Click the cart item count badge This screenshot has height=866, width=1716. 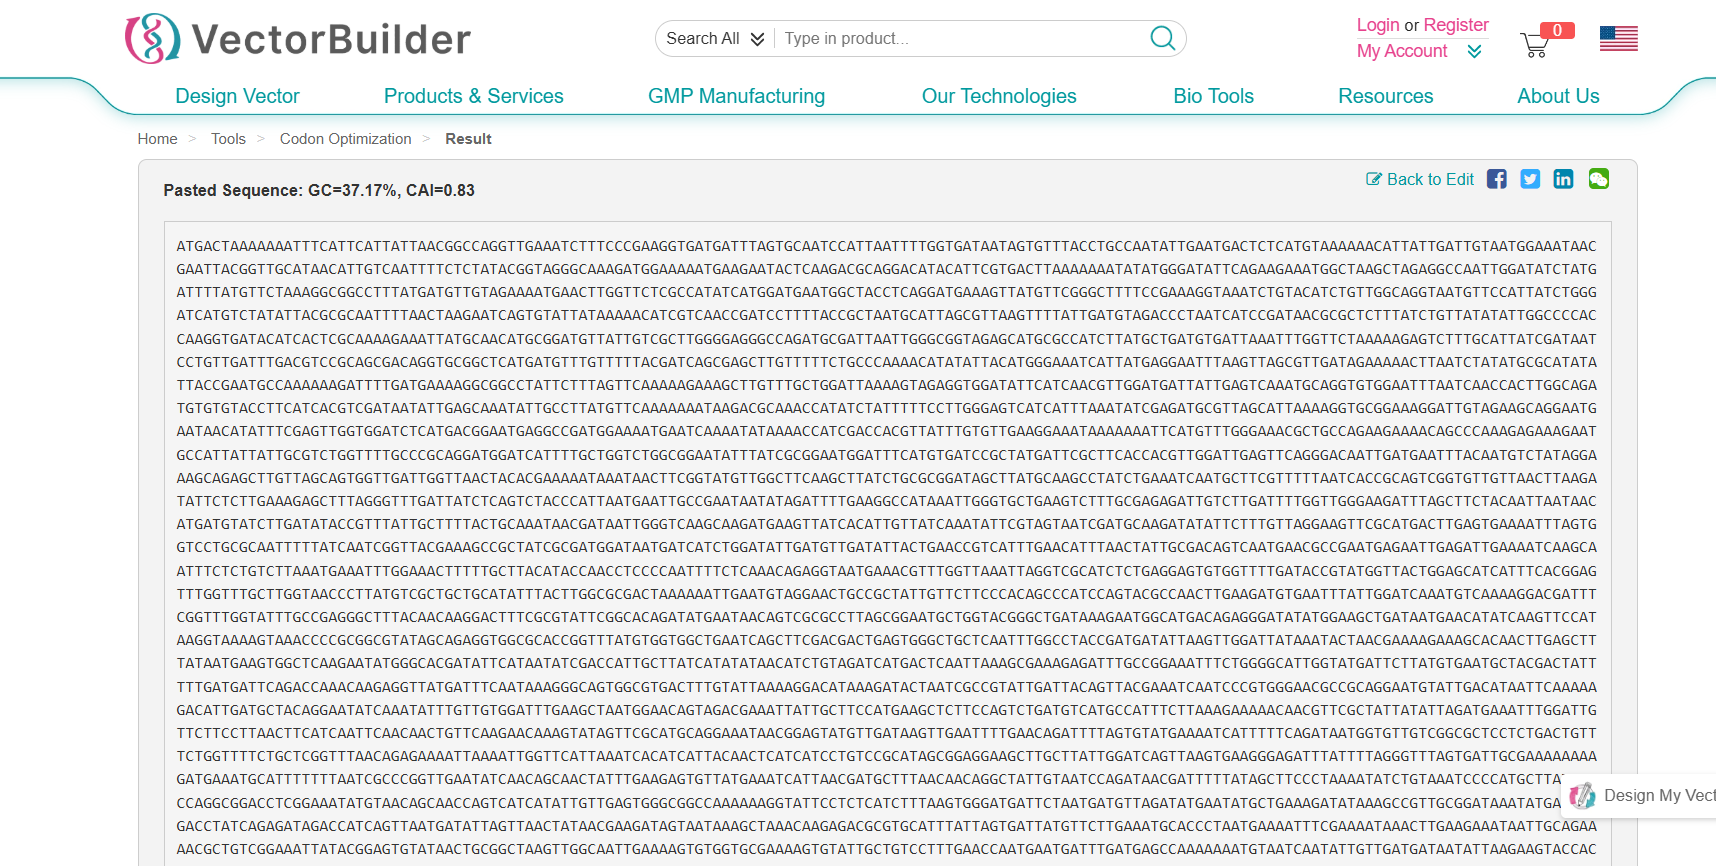click(1557, 31)
